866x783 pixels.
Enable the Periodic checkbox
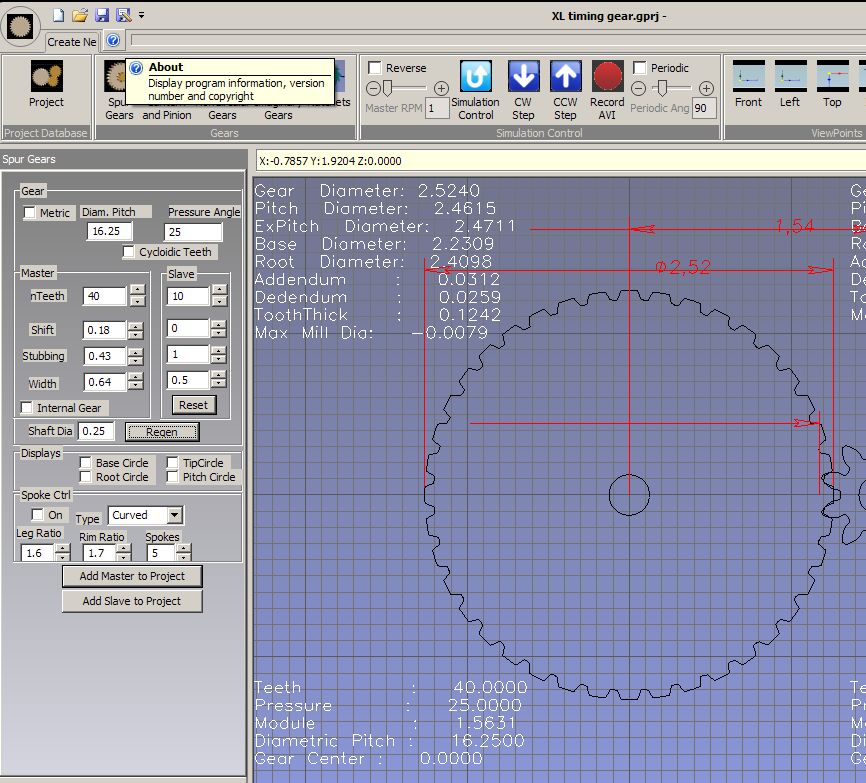pyautogui.click(x=640, y=68)
